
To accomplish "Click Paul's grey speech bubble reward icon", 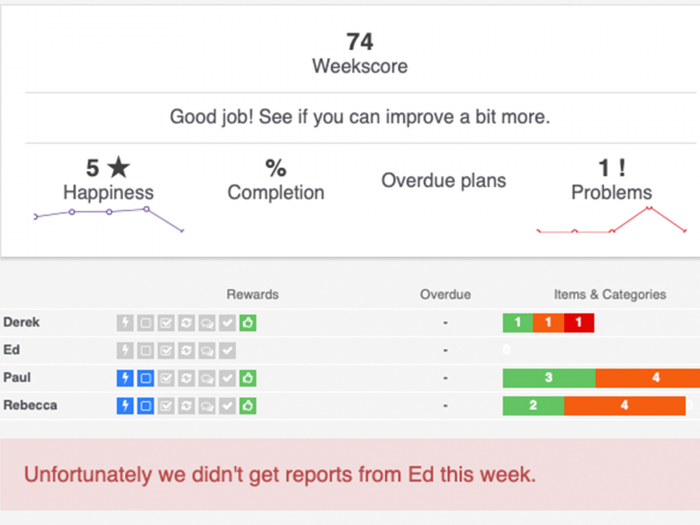I will (207, 378).
